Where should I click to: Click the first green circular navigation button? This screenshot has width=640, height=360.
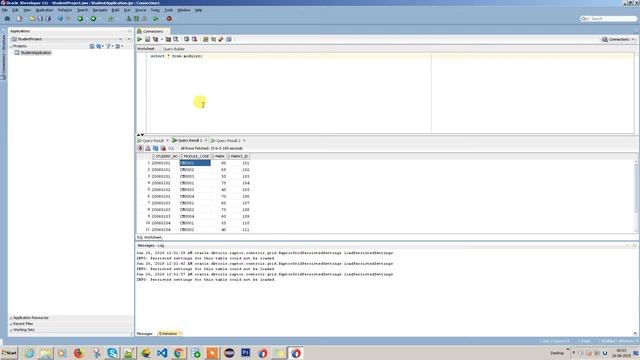tap(80, 18)
